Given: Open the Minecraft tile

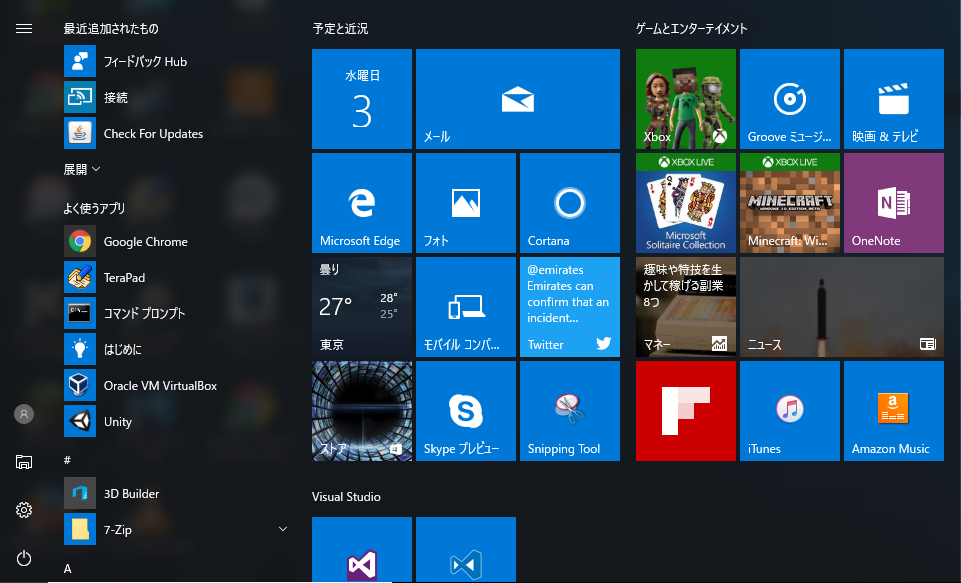Looking at the screenshot, I should (x=790, y=203).
